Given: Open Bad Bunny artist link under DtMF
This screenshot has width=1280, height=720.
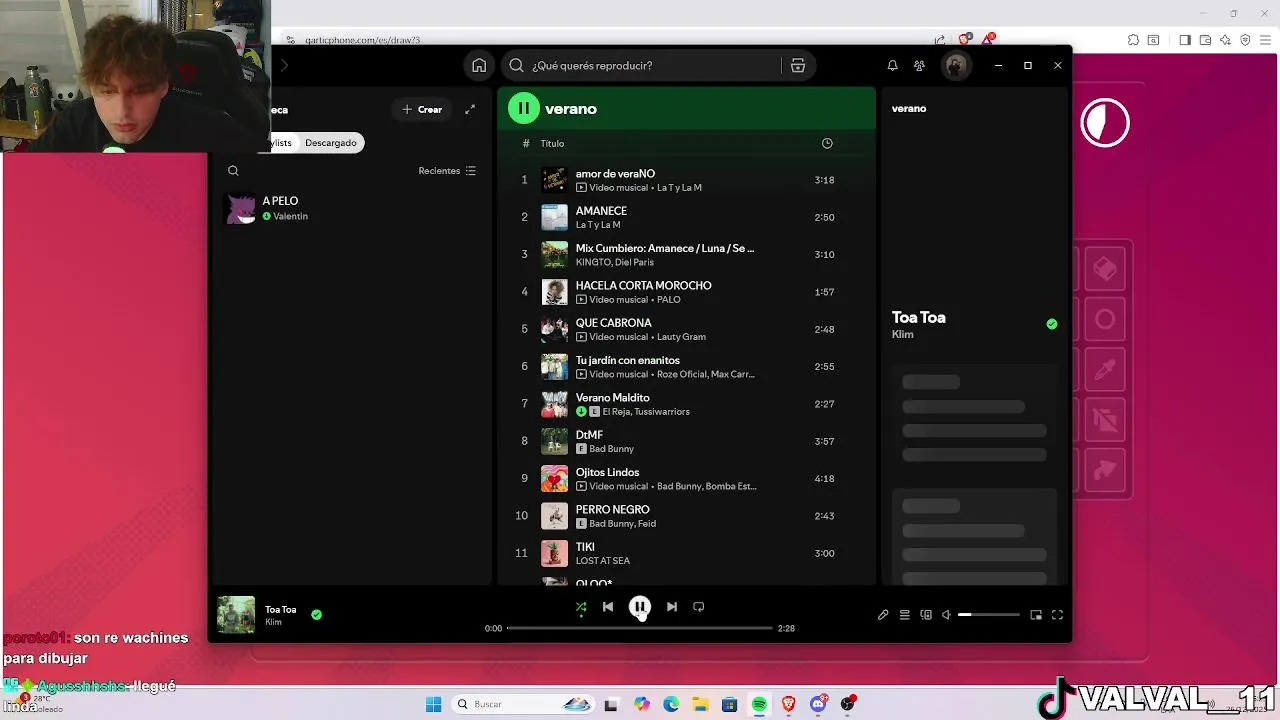Looking at the screenshot, I should 611,449.
